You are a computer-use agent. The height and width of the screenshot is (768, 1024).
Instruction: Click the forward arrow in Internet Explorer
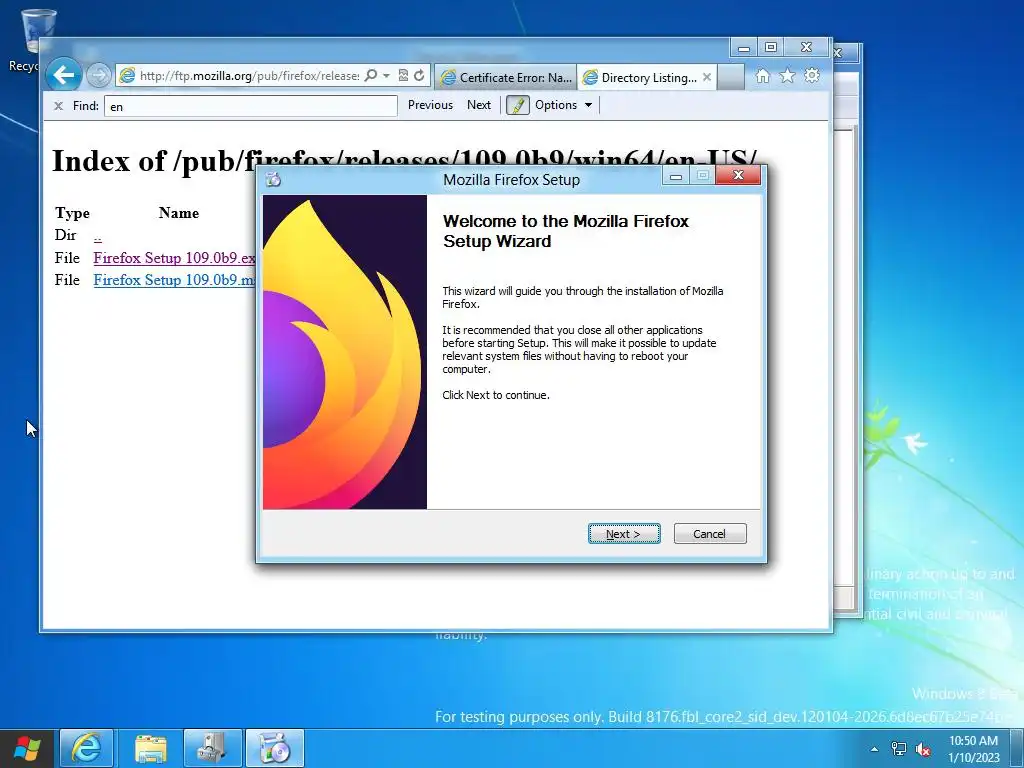pyautogui.click(x=99, y=76)
